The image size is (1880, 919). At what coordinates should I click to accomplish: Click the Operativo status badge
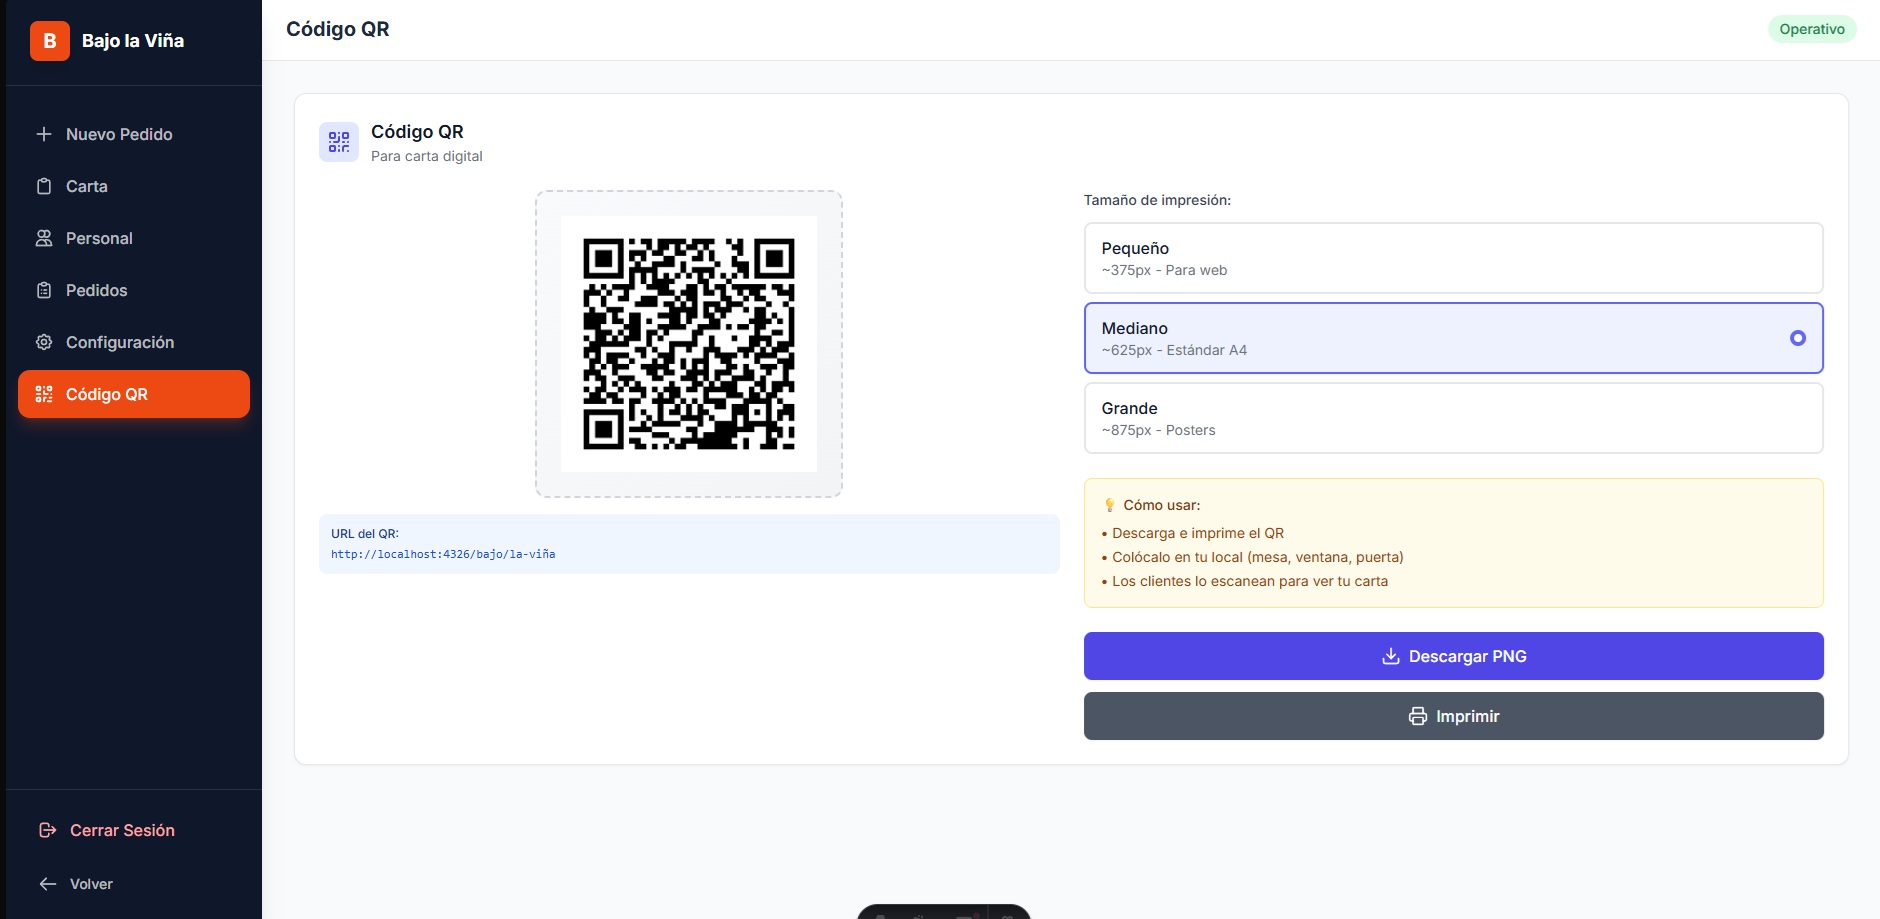[x=1811, y=29]
